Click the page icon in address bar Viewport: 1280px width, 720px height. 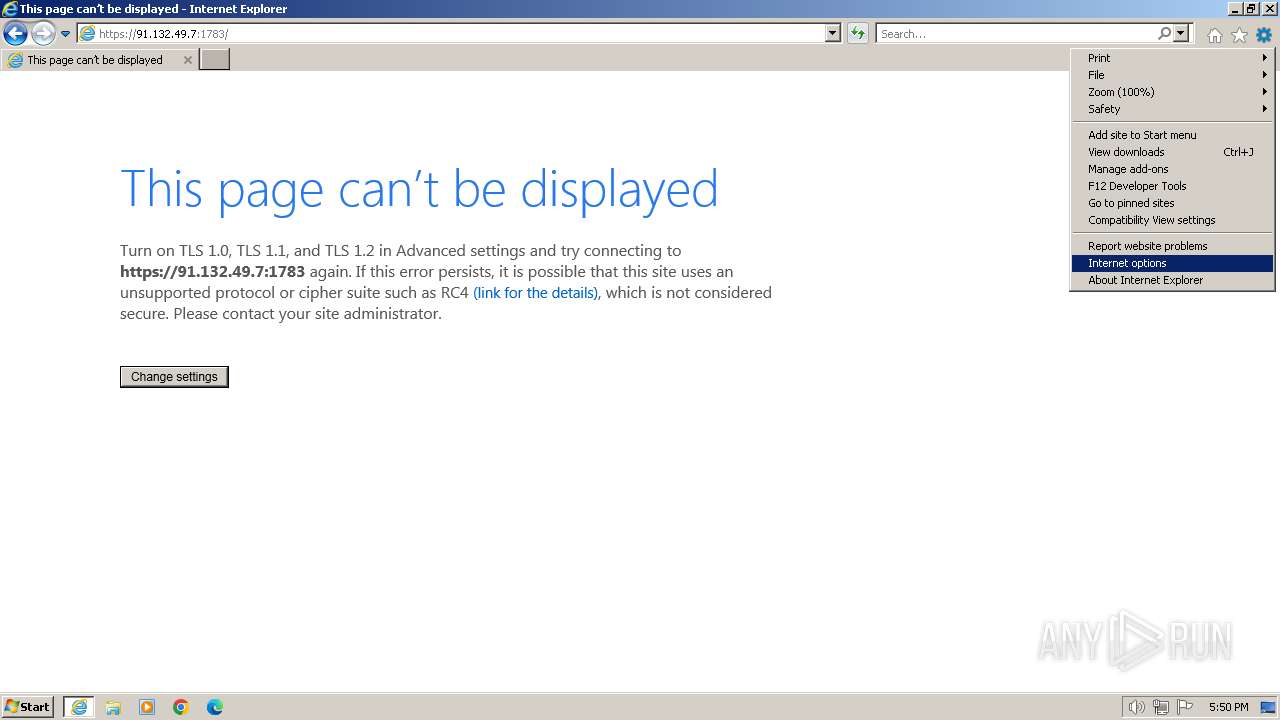point(87,34)
